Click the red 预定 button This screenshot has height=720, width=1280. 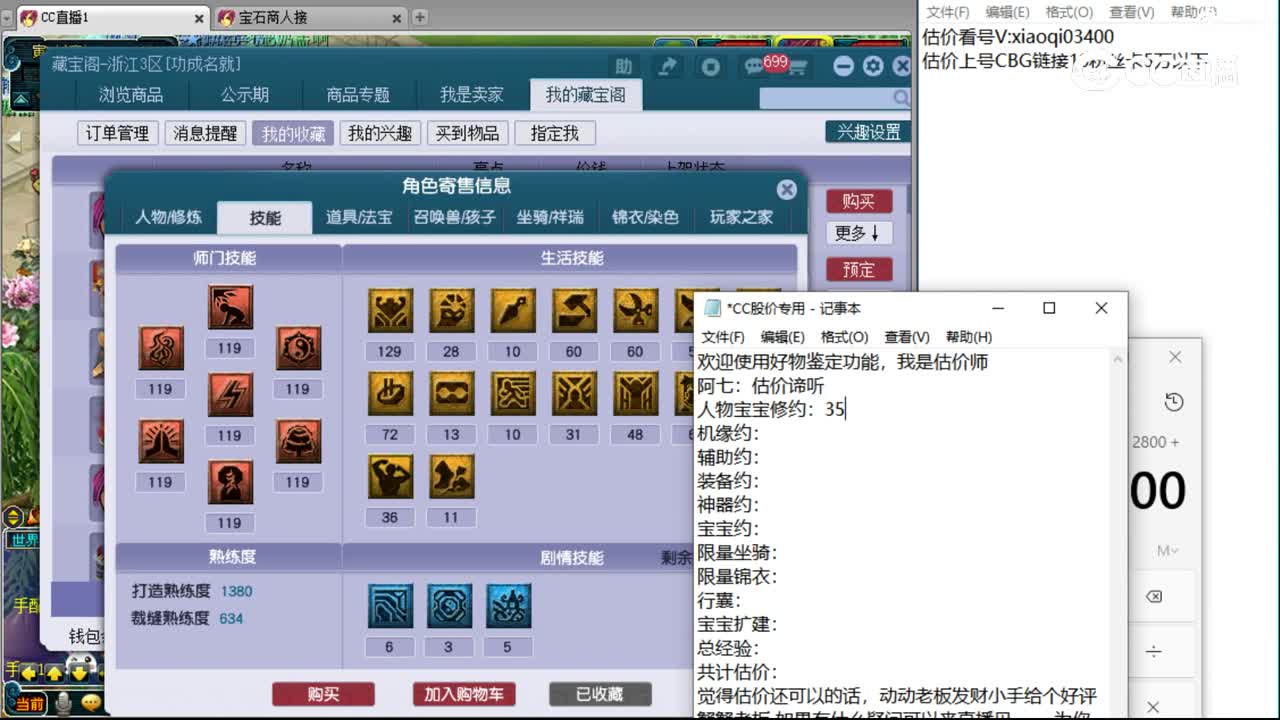[858, 269]
